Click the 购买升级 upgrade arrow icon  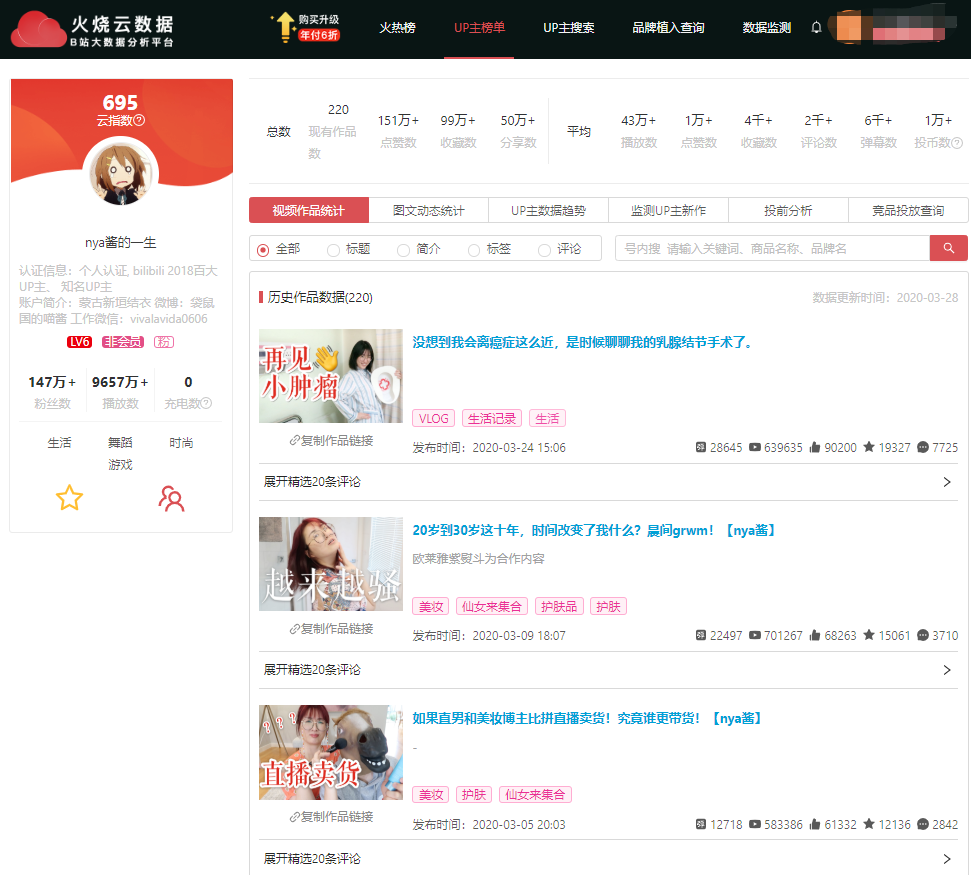point(283,27)
